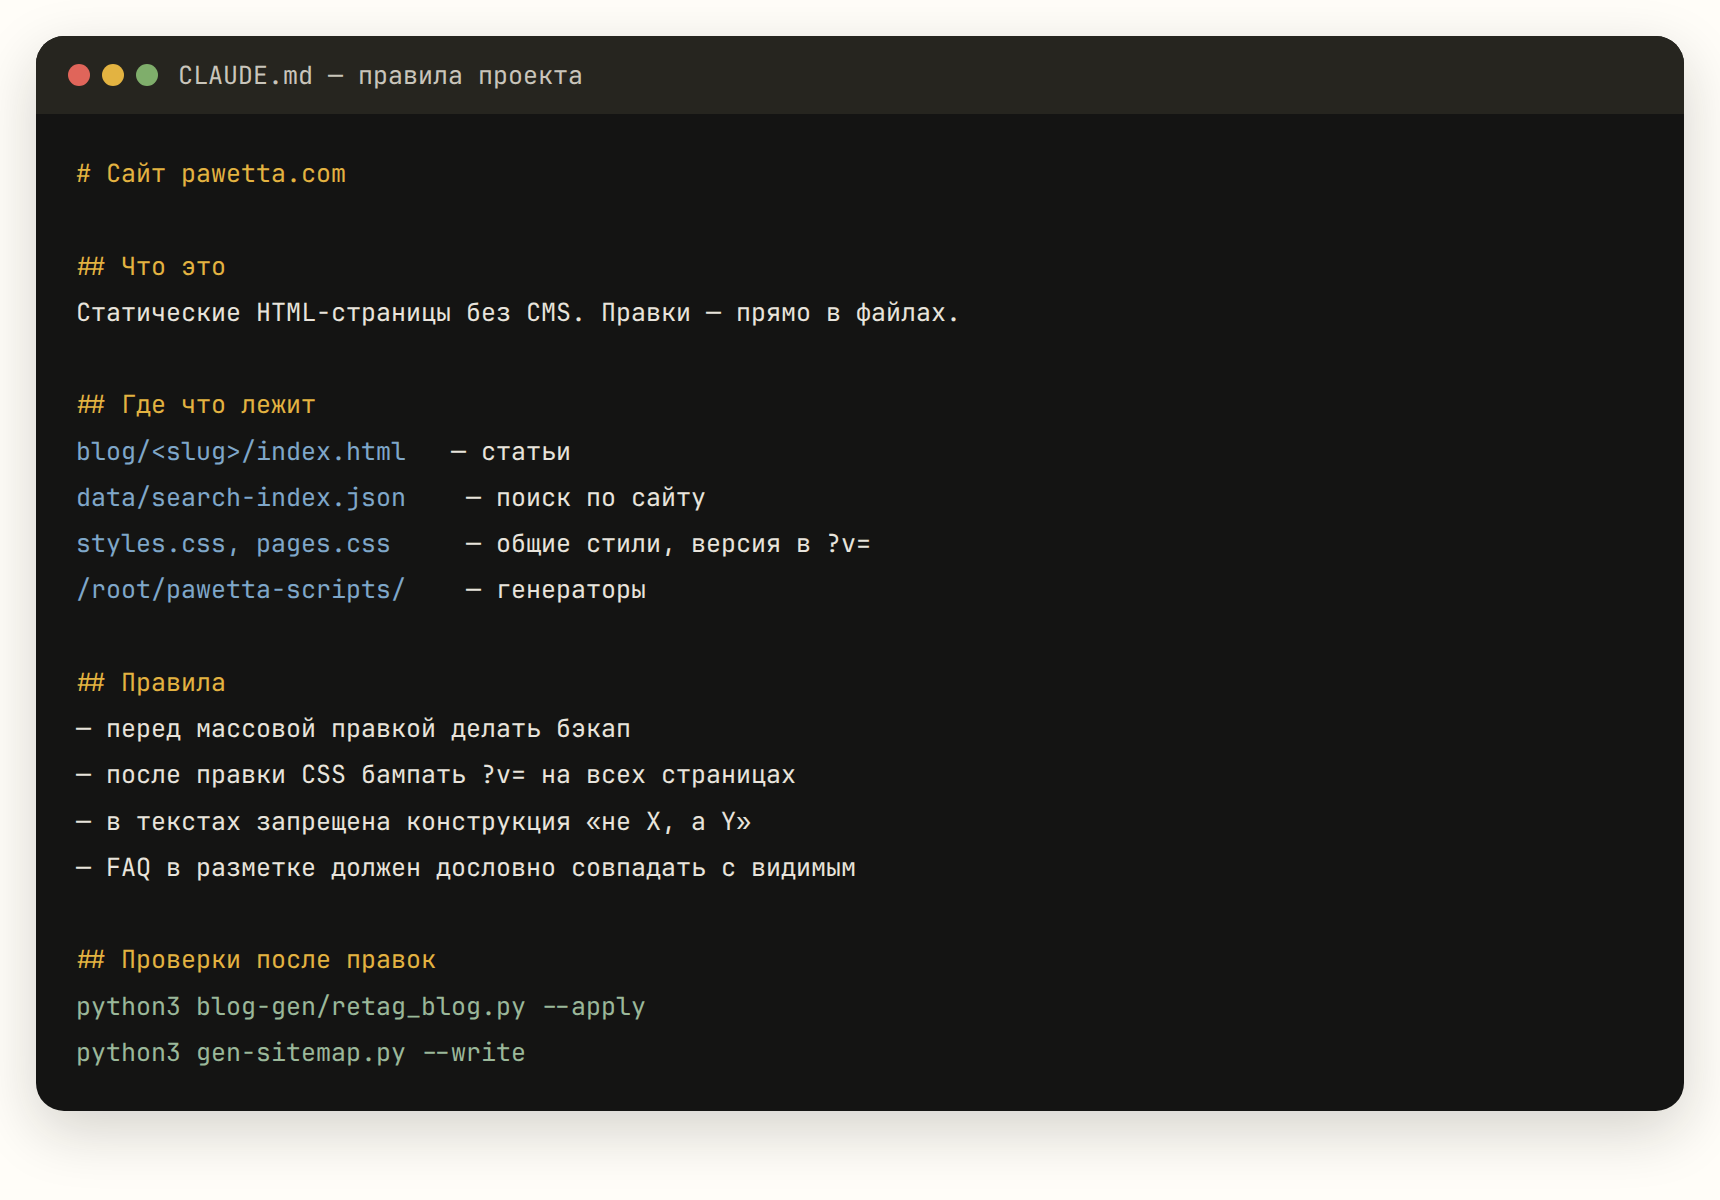The width and height of the screenshot is (1720, 1200).
Task: Click the red close window dot
Action: (x=79, y=75)
